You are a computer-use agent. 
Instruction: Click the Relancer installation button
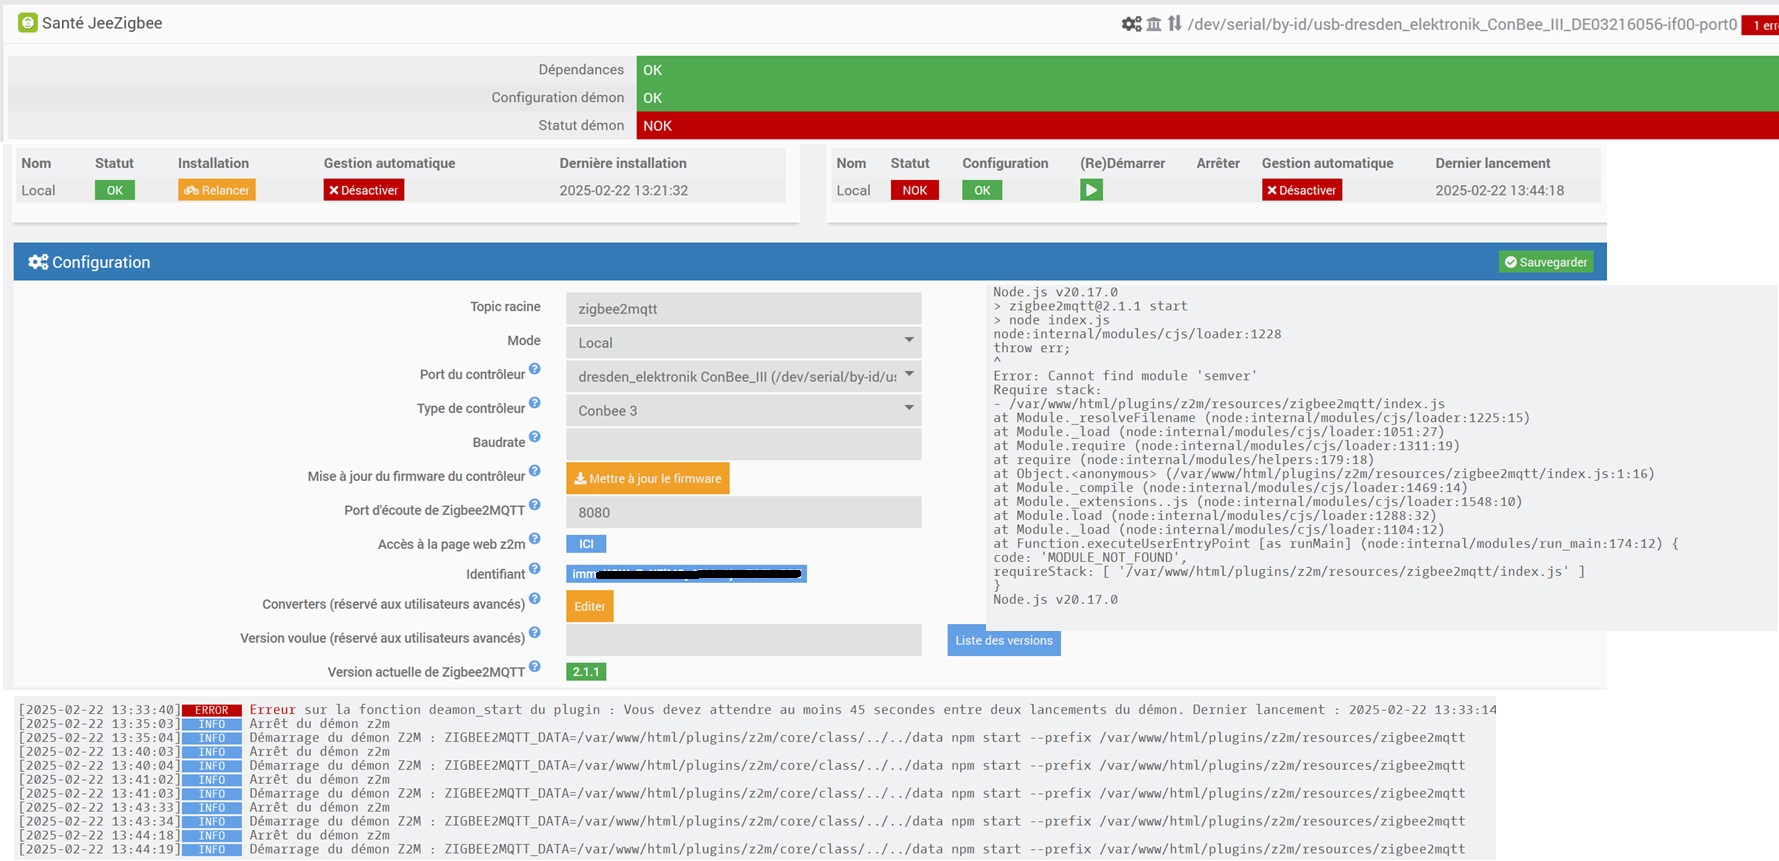[217, 190]
